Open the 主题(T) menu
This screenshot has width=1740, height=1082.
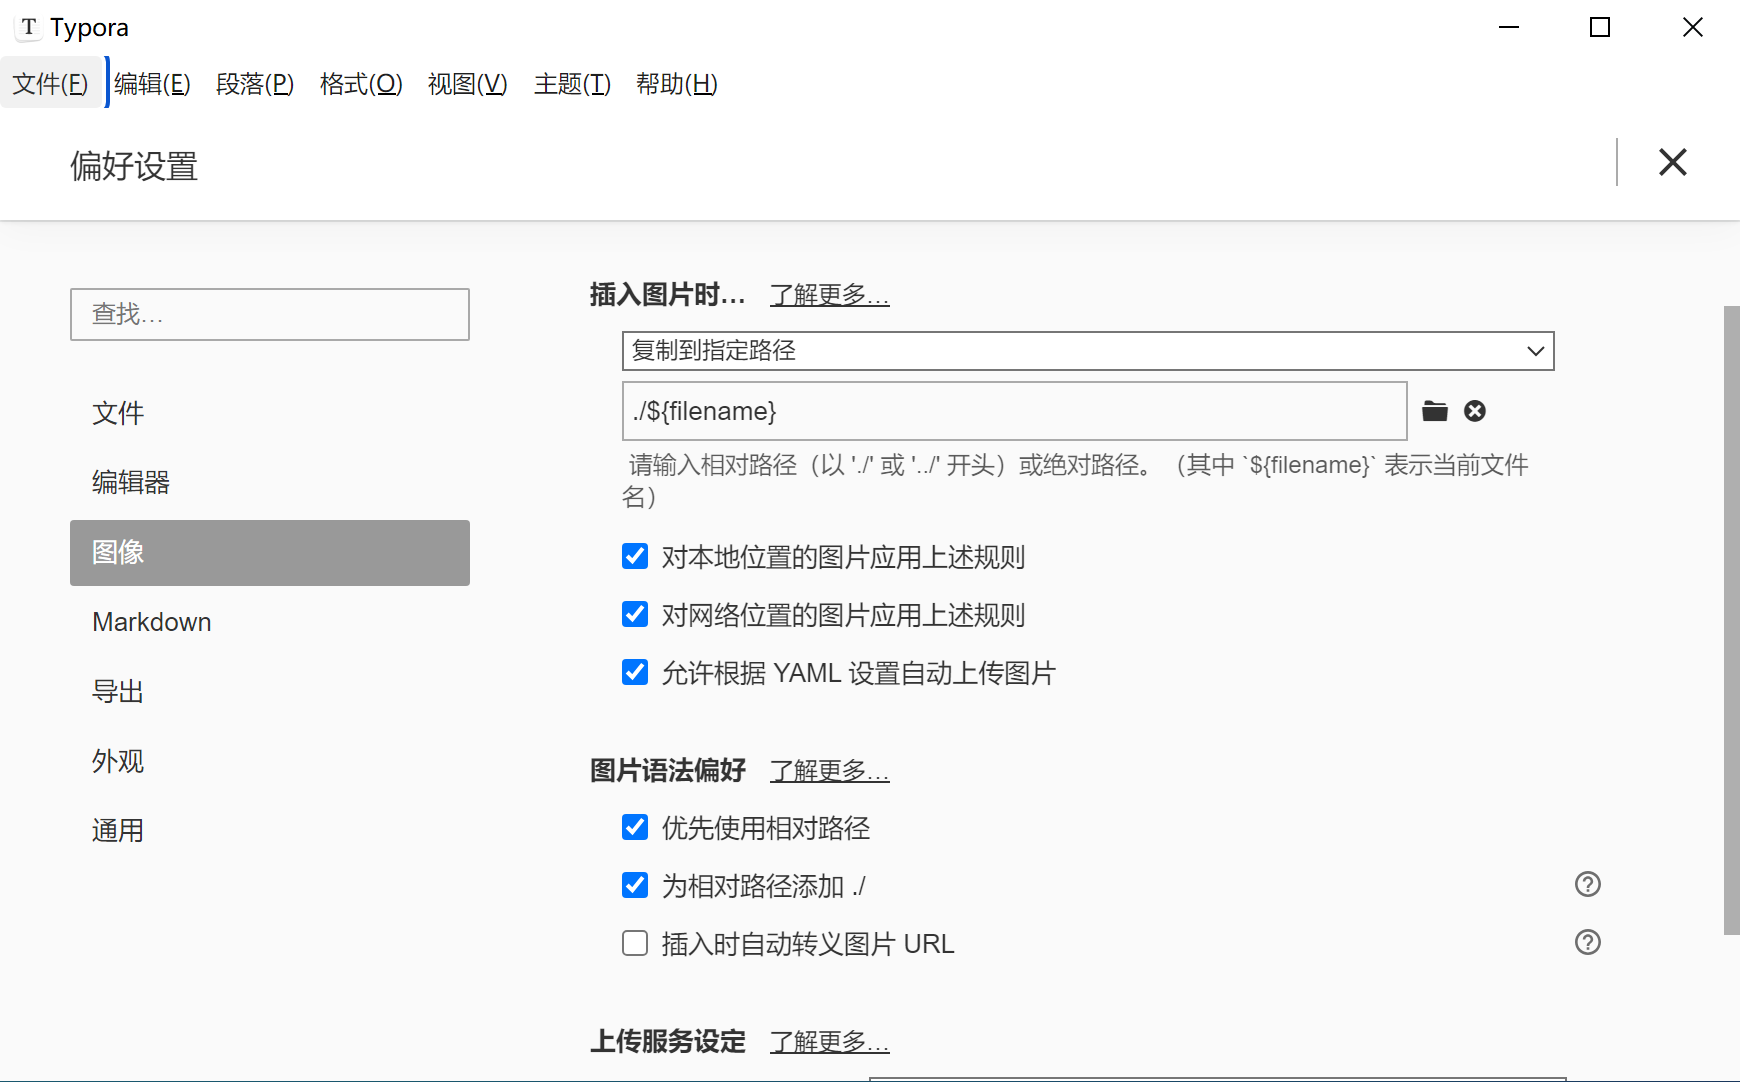[572, 84]
